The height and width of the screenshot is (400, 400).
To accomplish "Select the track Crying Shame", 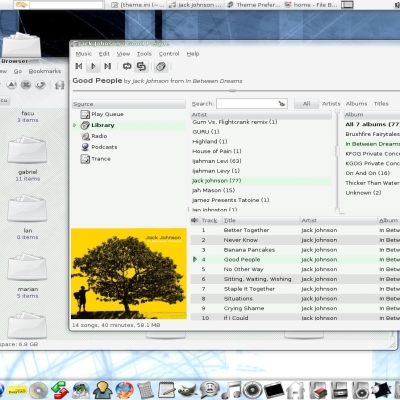I will pyautogui.click(x=244, y=309).
